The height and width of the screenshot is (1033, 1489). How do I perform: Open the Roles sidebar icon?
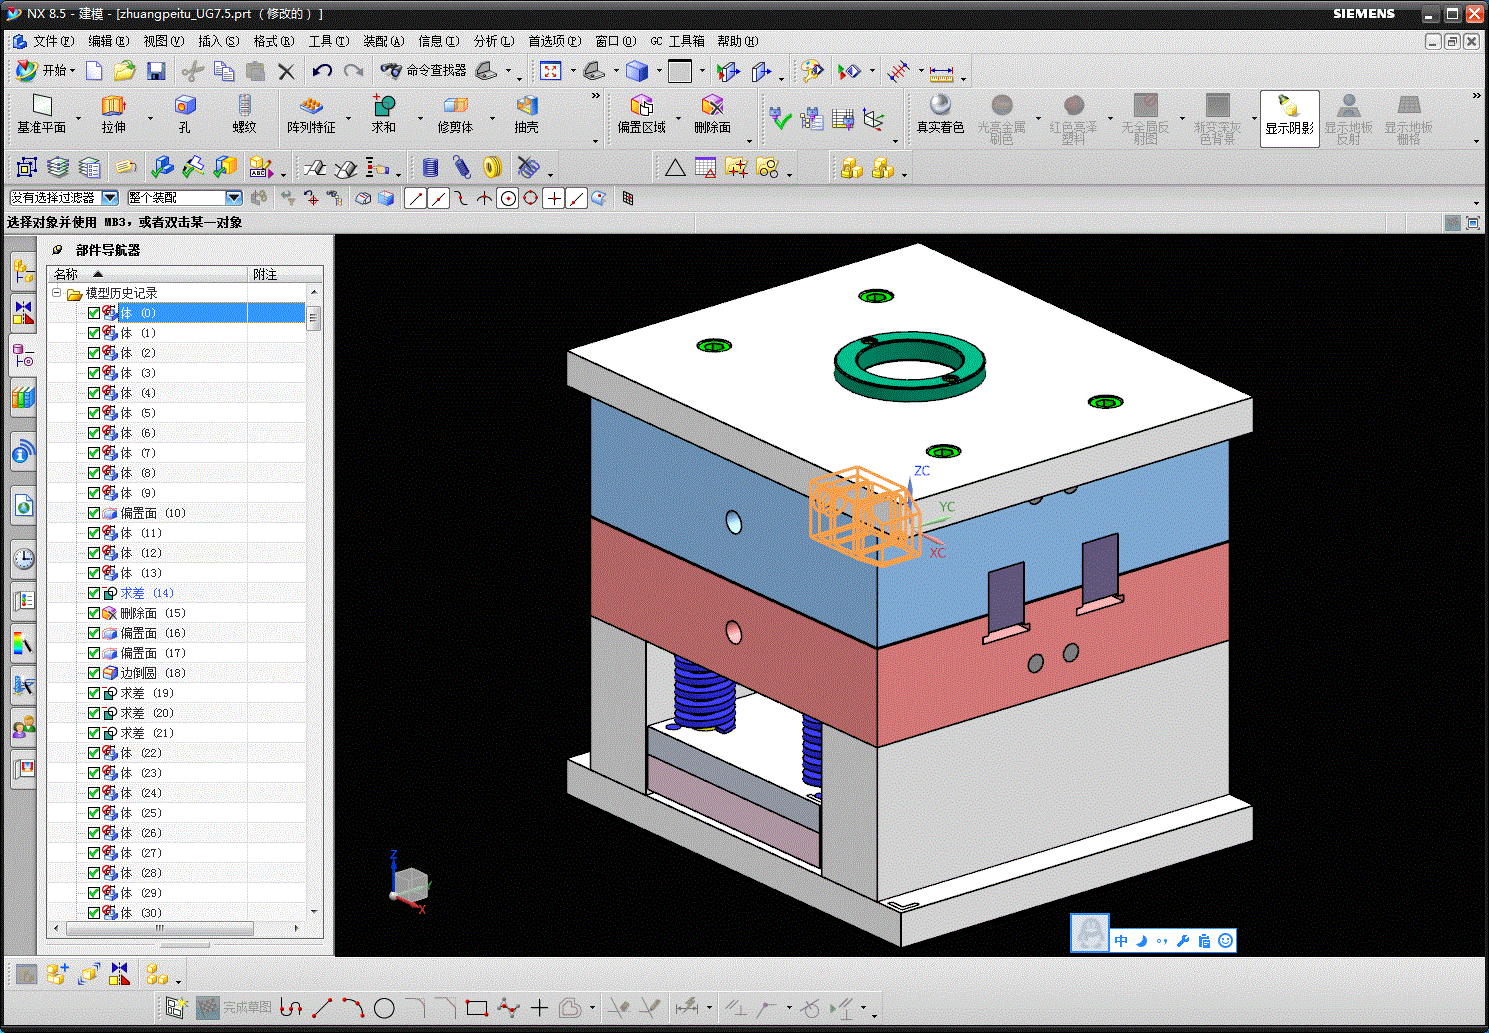23,726
